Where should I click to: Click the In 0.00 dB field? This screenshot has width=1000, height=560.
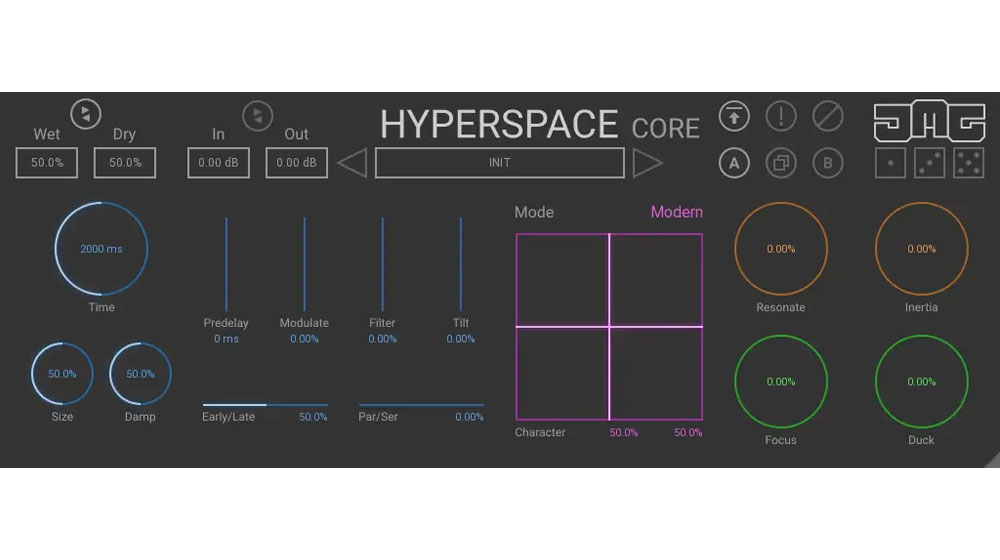[218, 163]
